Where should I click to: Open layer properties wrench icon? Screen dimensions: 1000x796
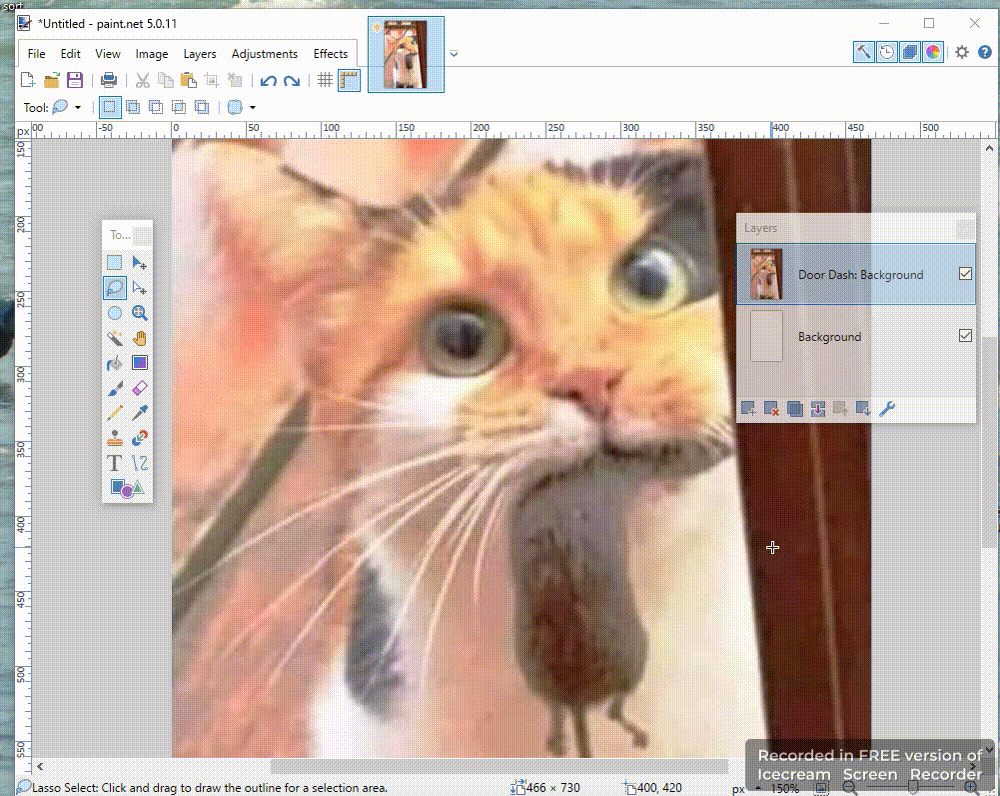coord(886,409)
